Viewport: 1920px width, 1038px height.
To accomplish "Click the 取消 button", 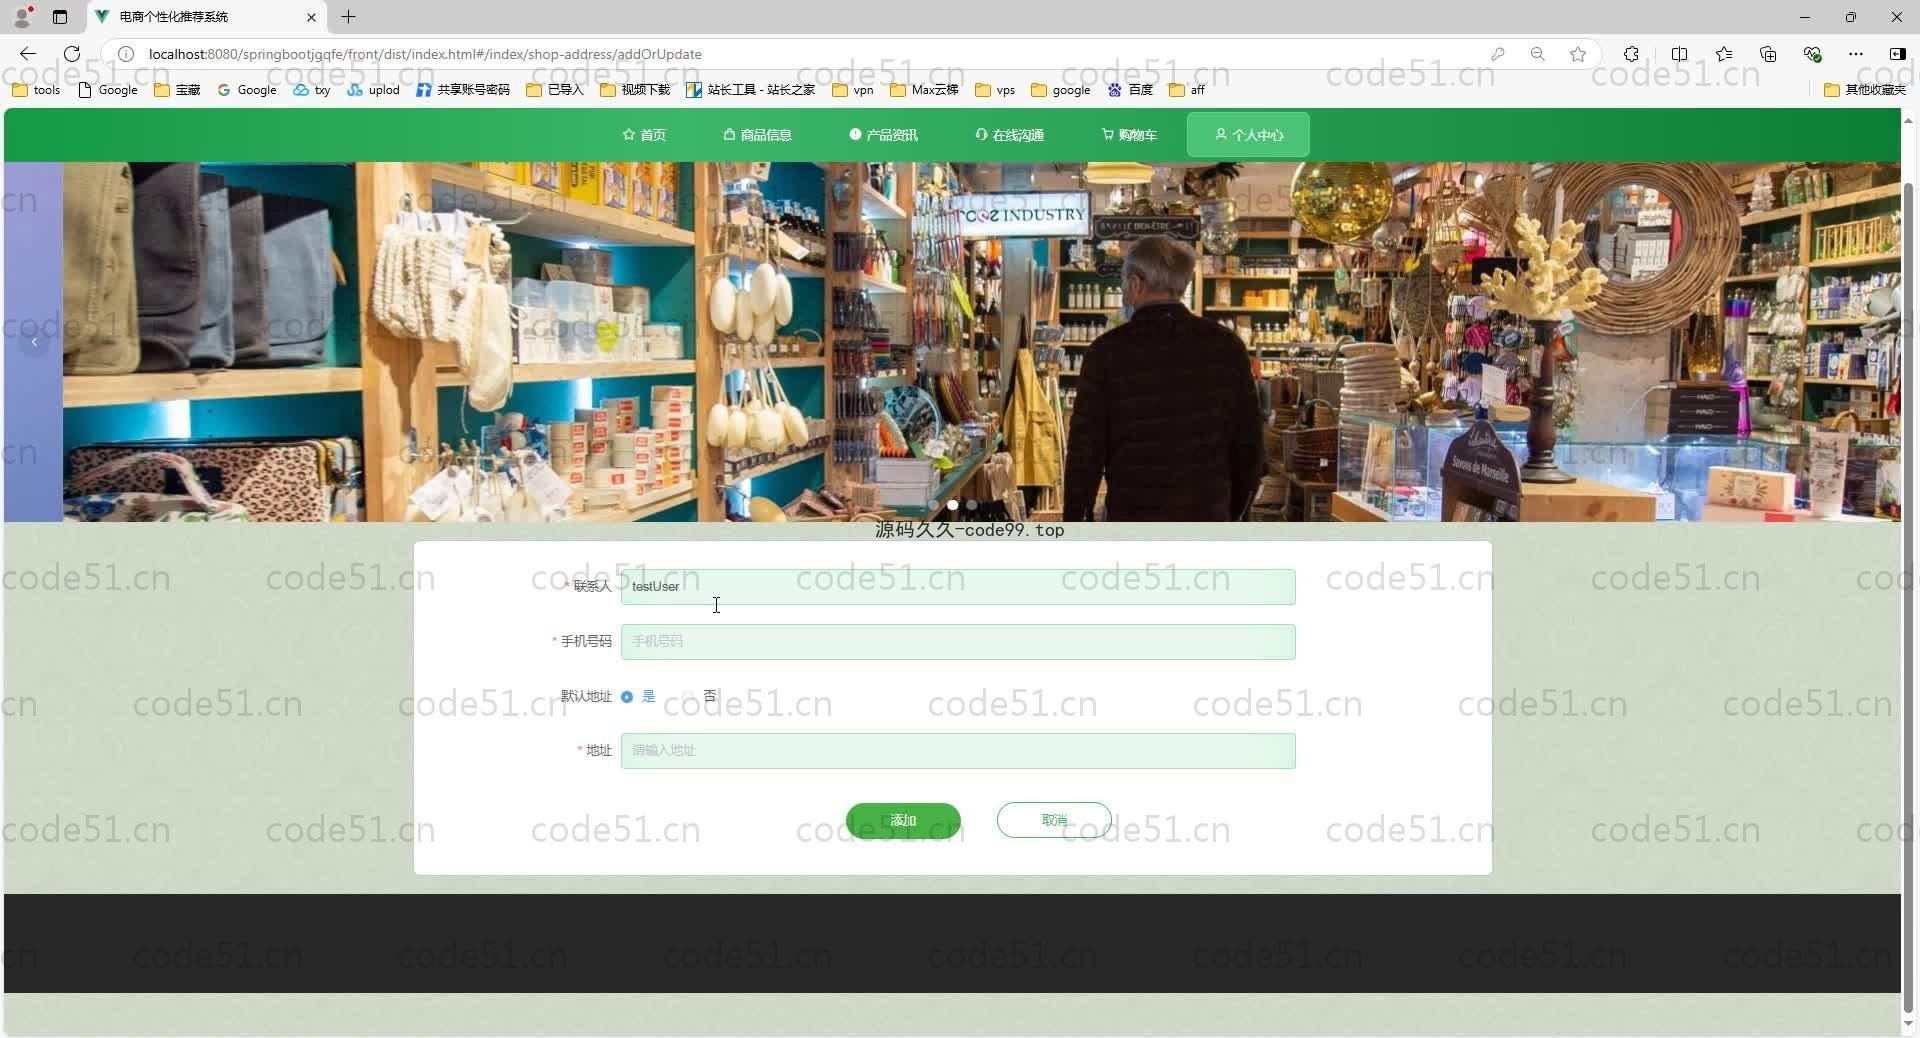I will (x=1054, y=820).
